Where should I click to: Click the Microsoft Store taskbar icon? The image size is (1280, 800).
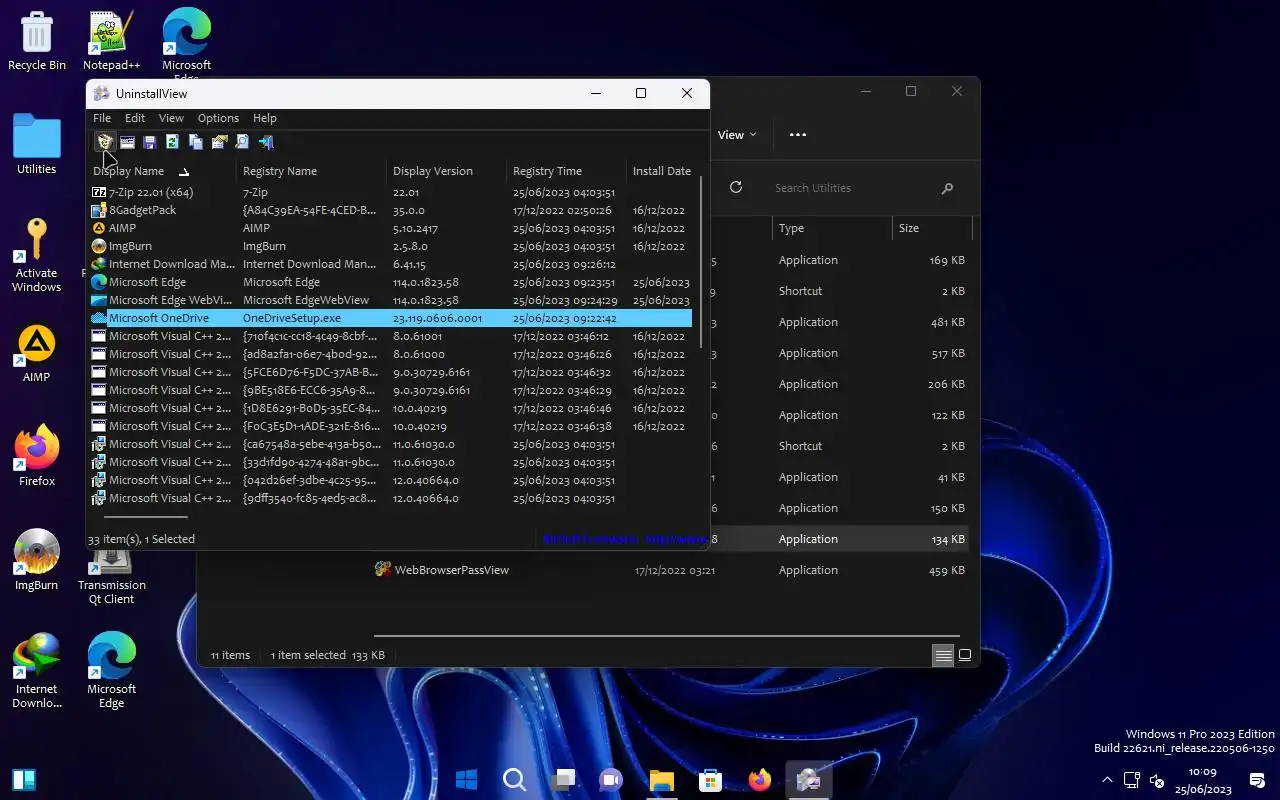[710, 779]
